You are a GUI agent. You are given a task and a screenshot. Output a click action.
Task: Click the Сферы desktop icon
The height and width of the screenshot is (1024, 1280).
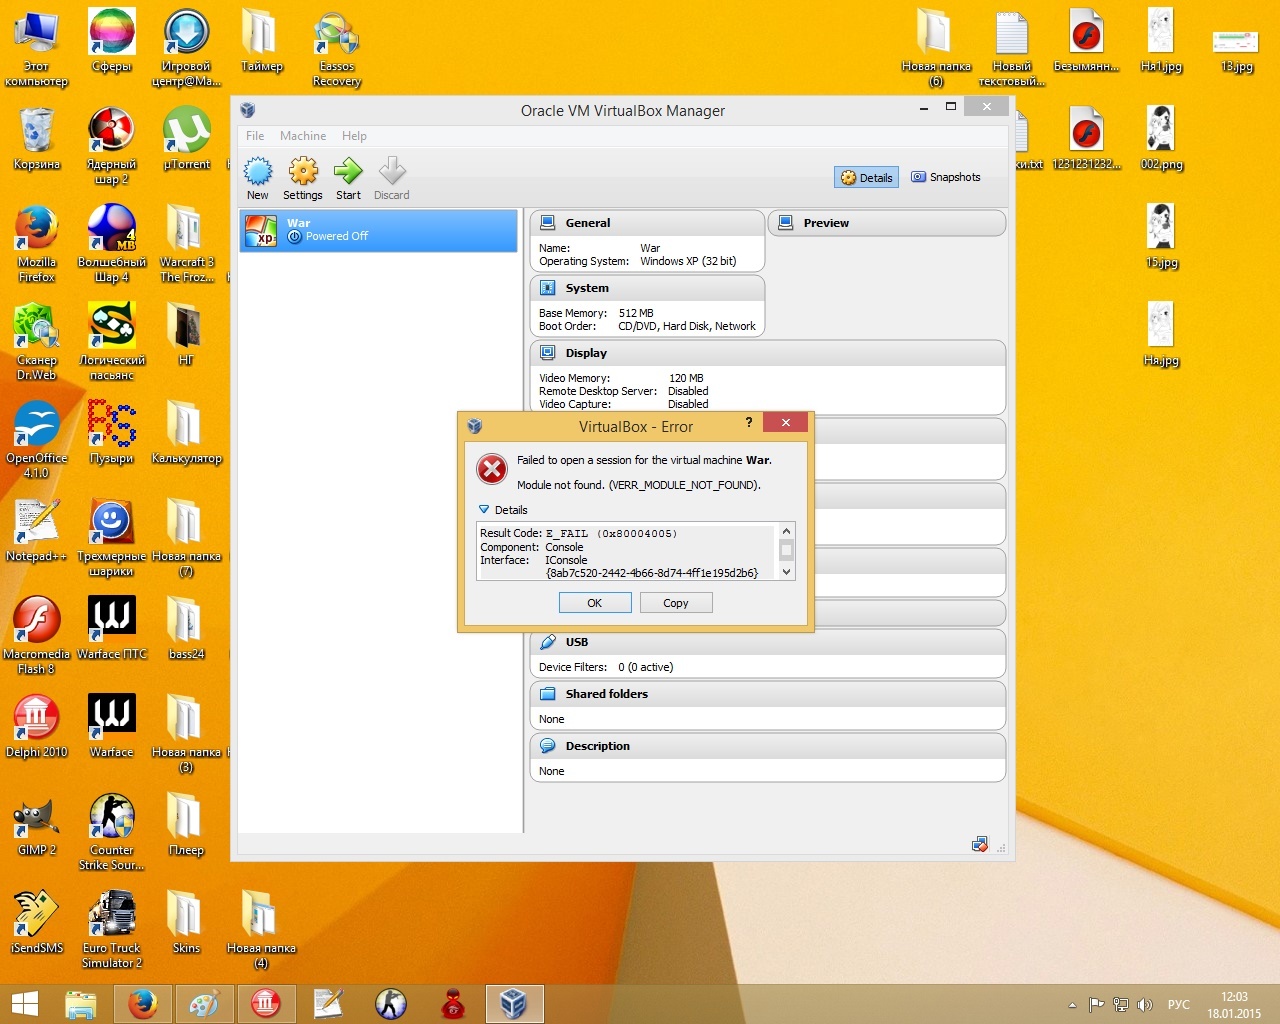(x=112, y=40)
